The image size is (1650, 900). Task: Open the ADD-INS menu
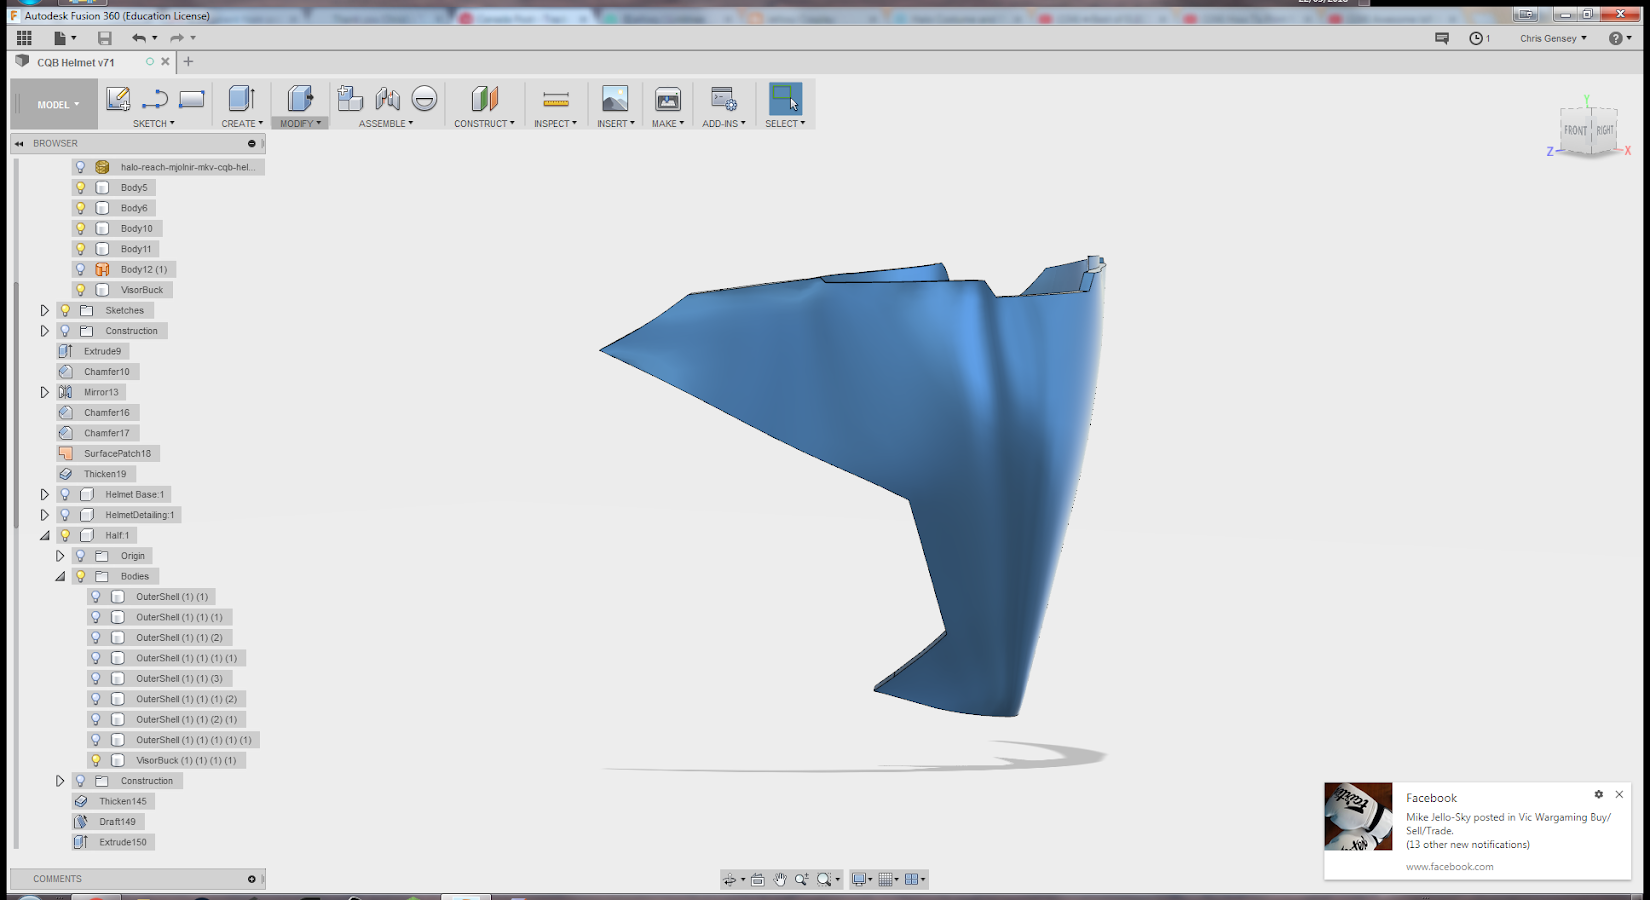[x=723, y=124]
